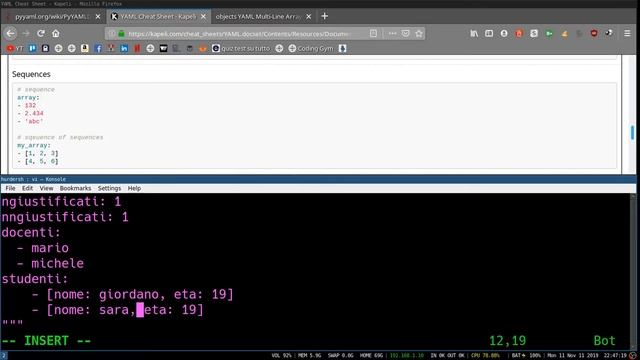Open the Konsole View menu
This screenshot has width=640, height=360.
[x=46, y=188]
